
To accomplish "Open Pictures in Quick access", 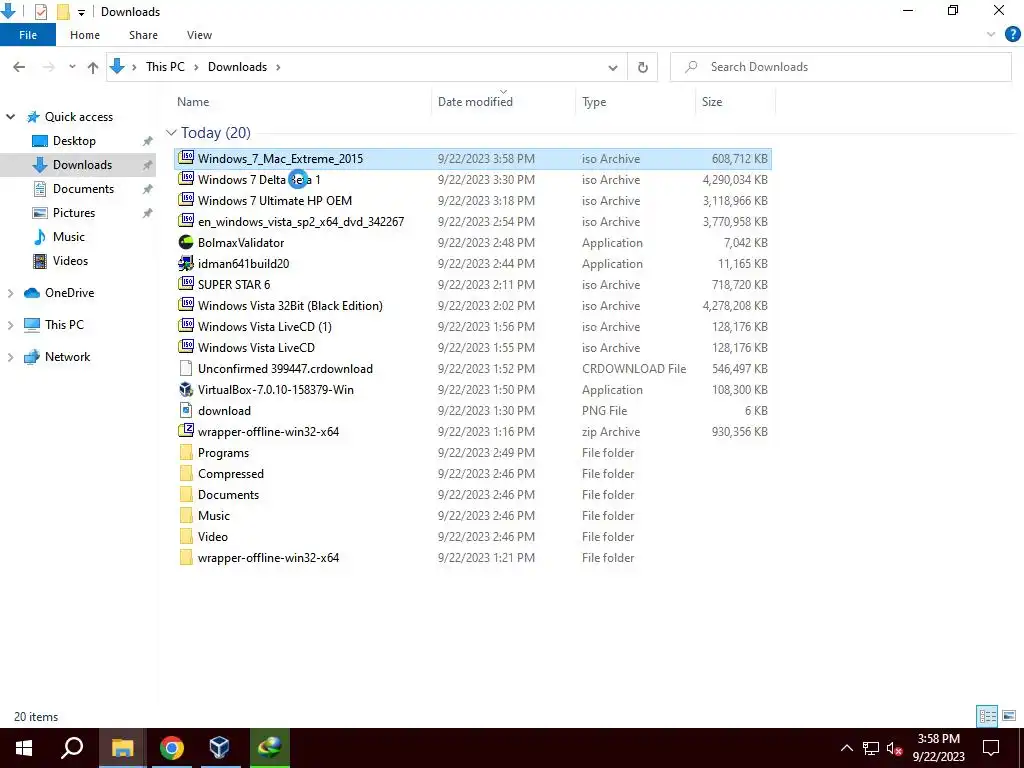I will click(x=74, y=213).
